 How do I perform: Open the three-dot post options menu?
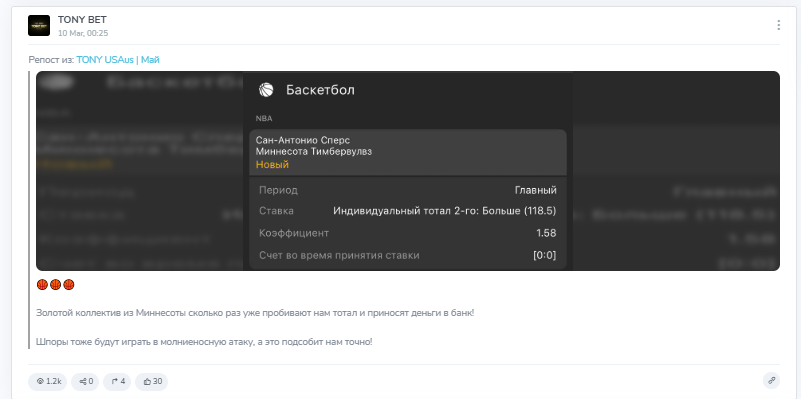(x=778, y=25)
